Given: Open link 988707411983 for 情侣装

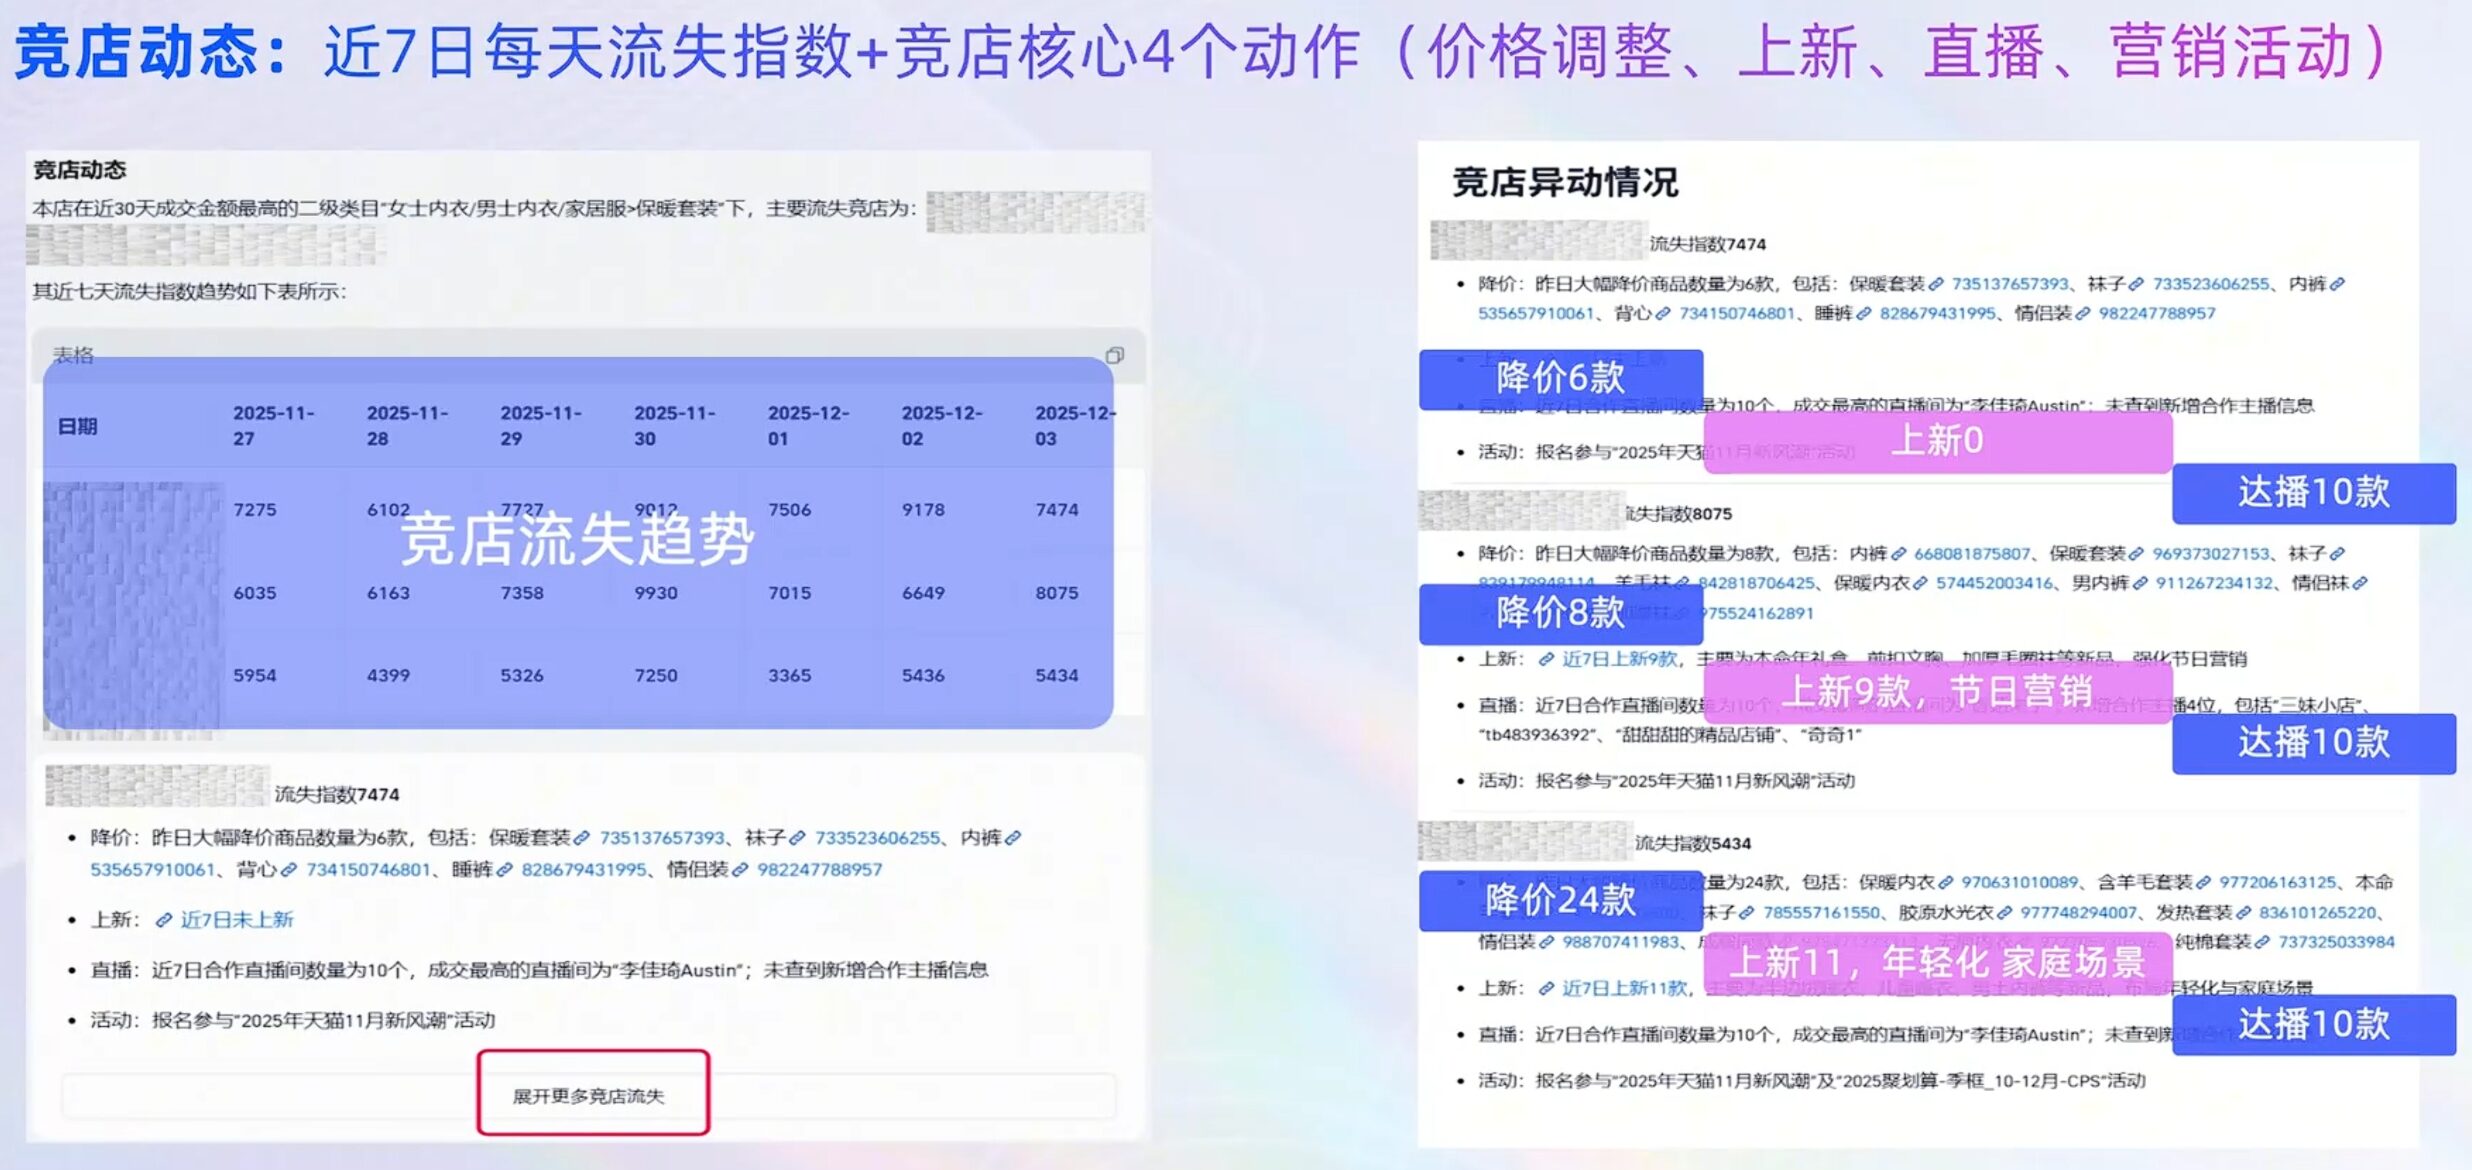Looking at the screenshot, I should pyautogui.click(x=1622, y=942).
